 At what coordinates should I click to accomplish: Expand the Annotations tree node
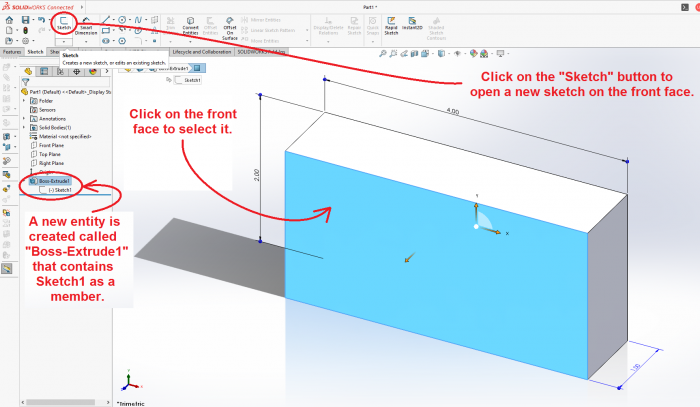click(23, 118)
